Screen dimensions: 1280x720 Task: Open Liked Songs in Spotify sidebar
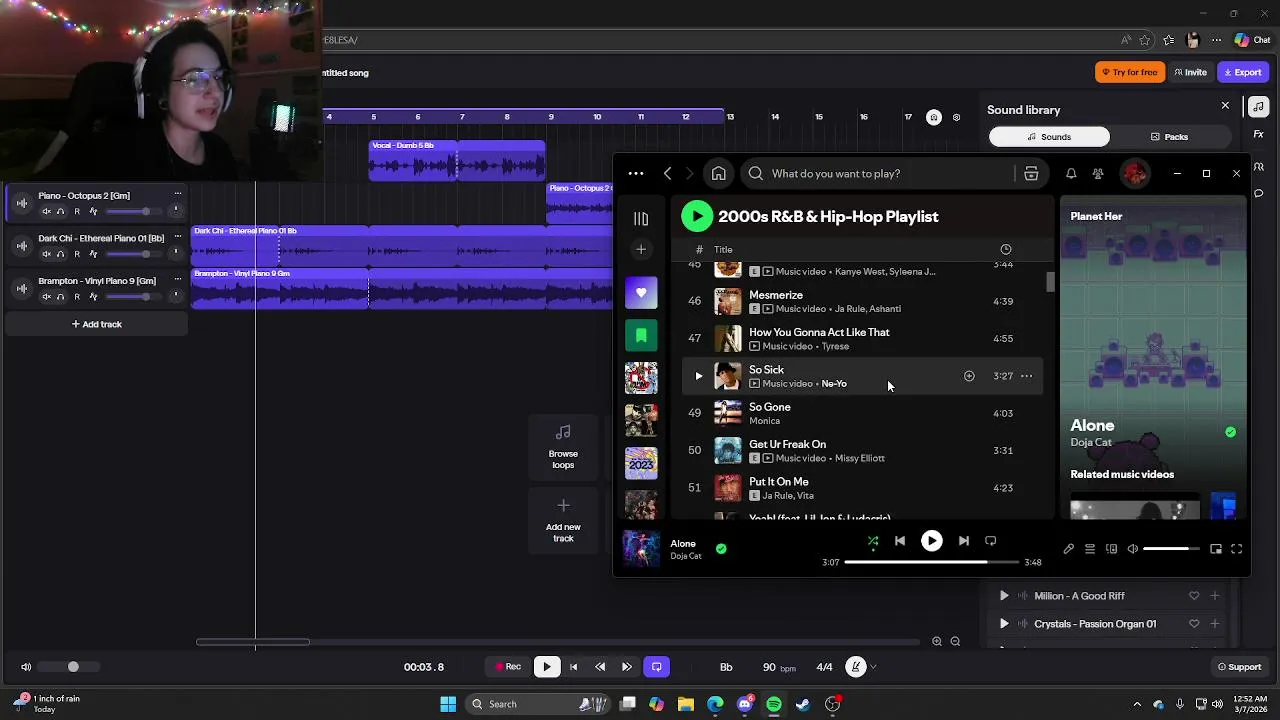point(641,293)
